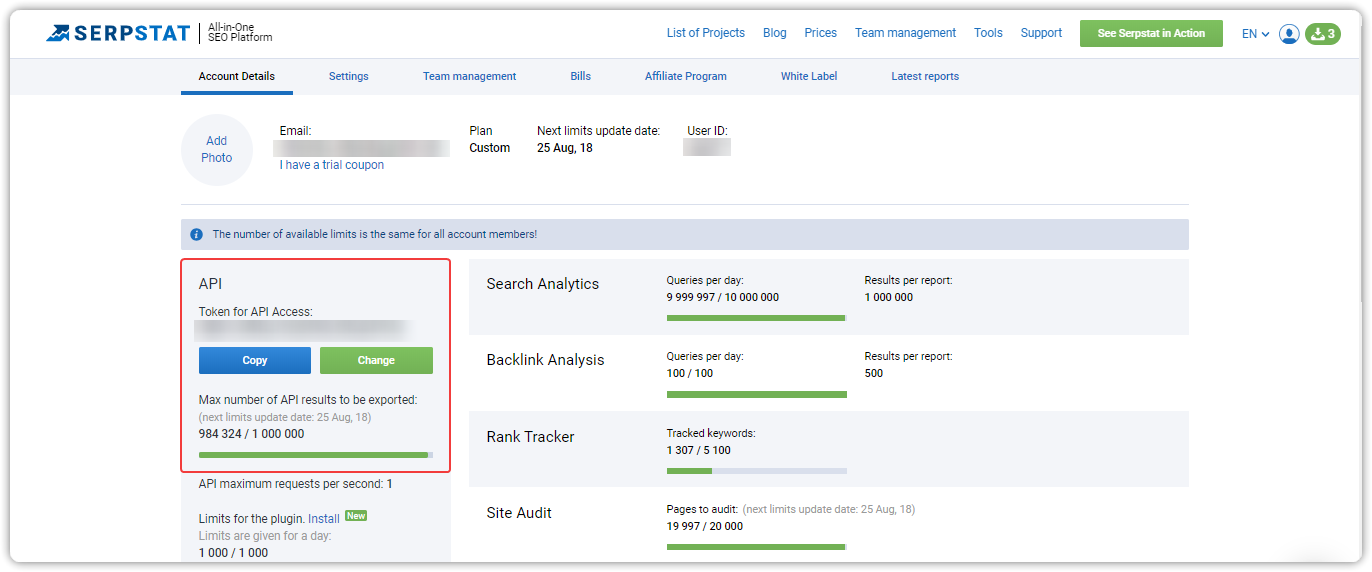Open the Bills tab

581,76
